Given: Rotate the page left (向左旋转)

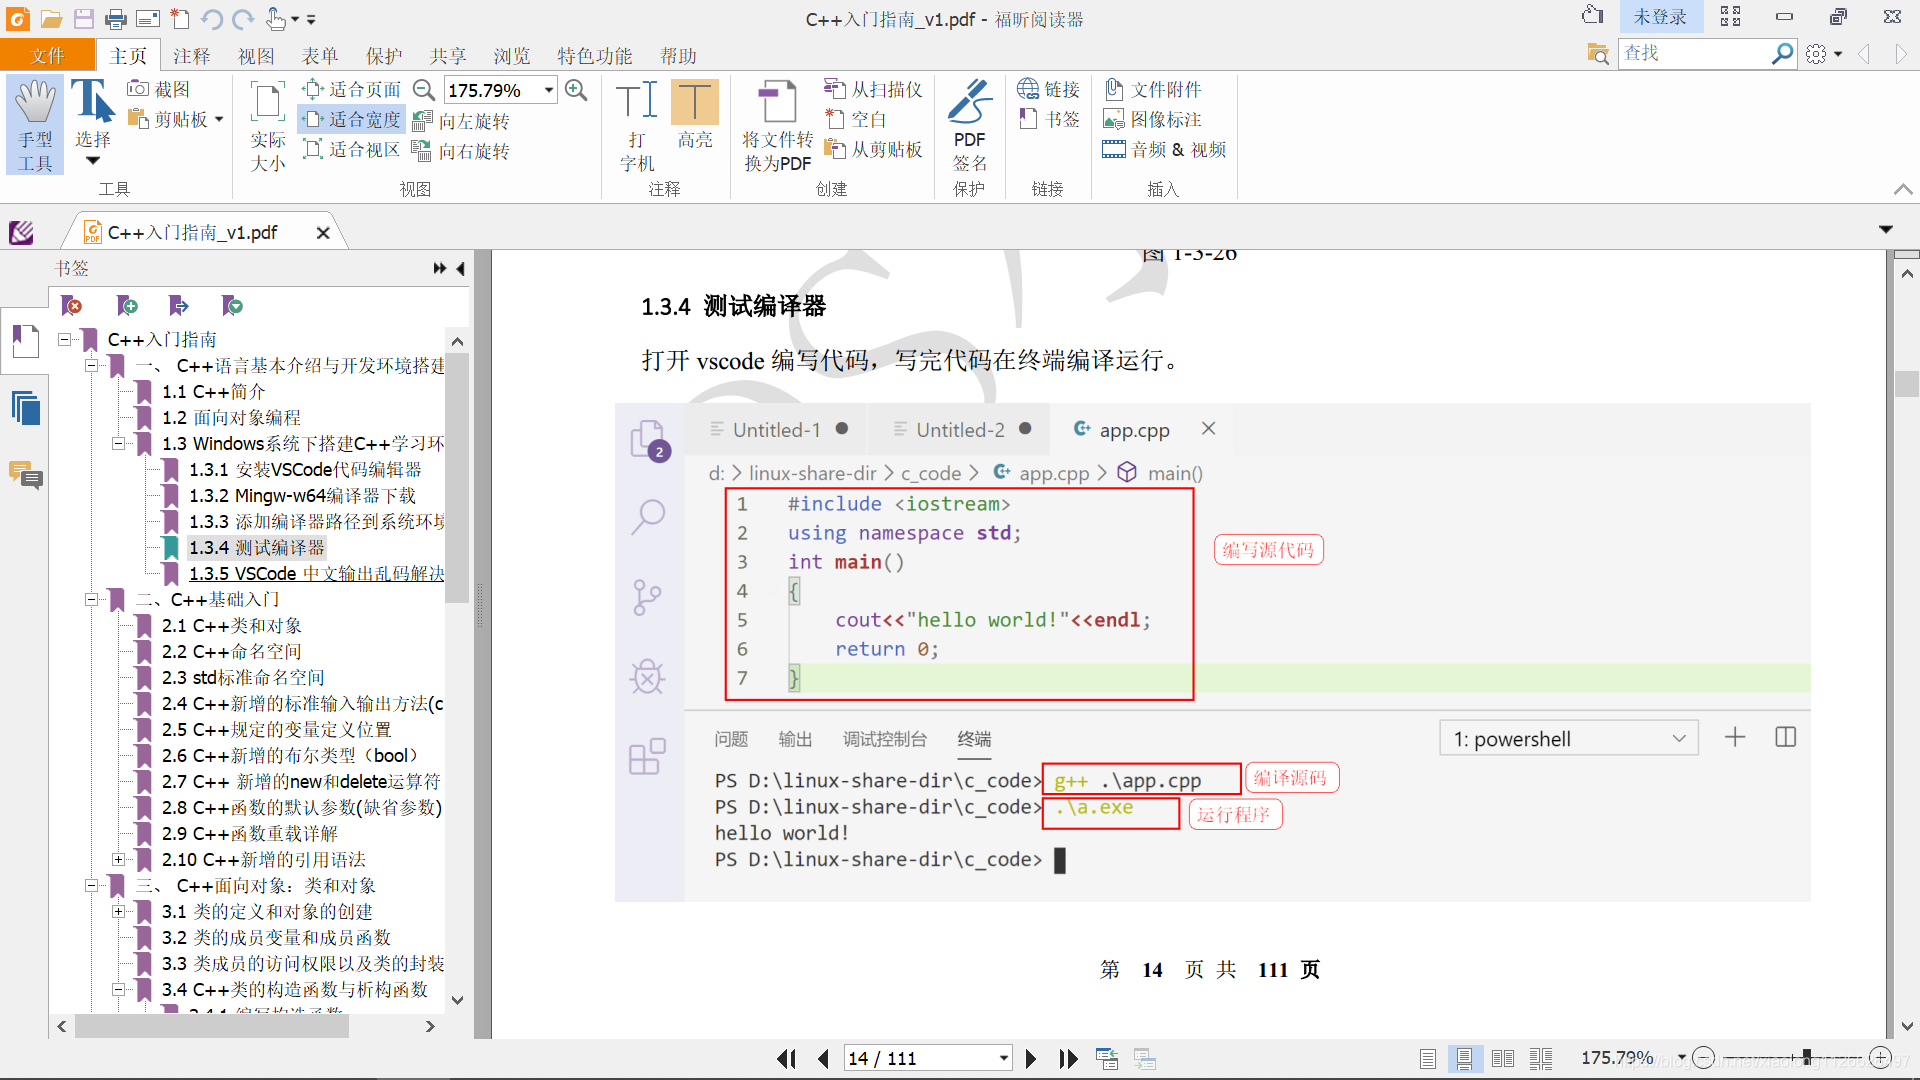Looking at the screenshot, I should click(462, 121).
